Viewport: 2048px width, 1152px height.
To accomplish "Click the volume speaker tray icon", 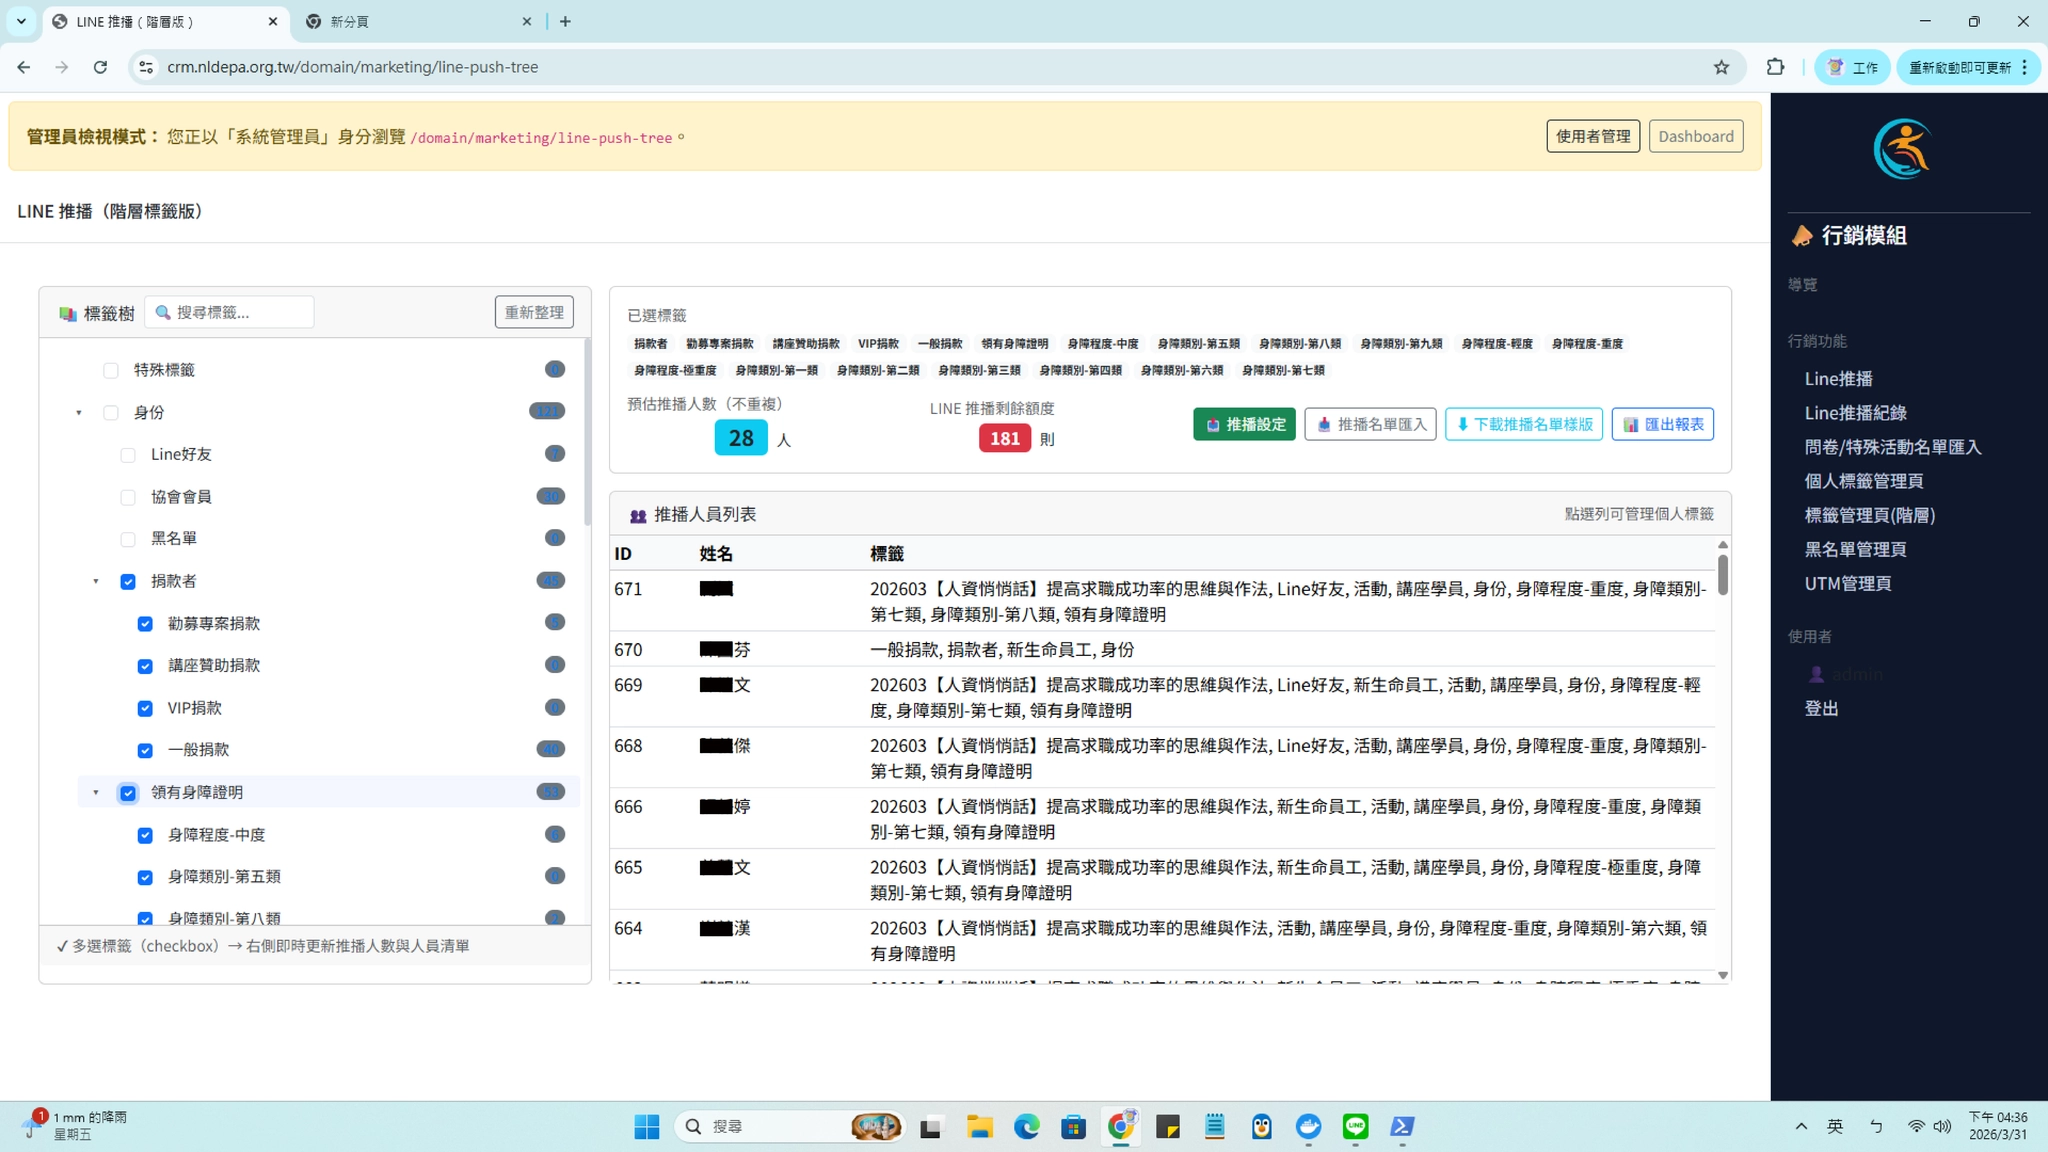I will [x=1942, y=1127].
